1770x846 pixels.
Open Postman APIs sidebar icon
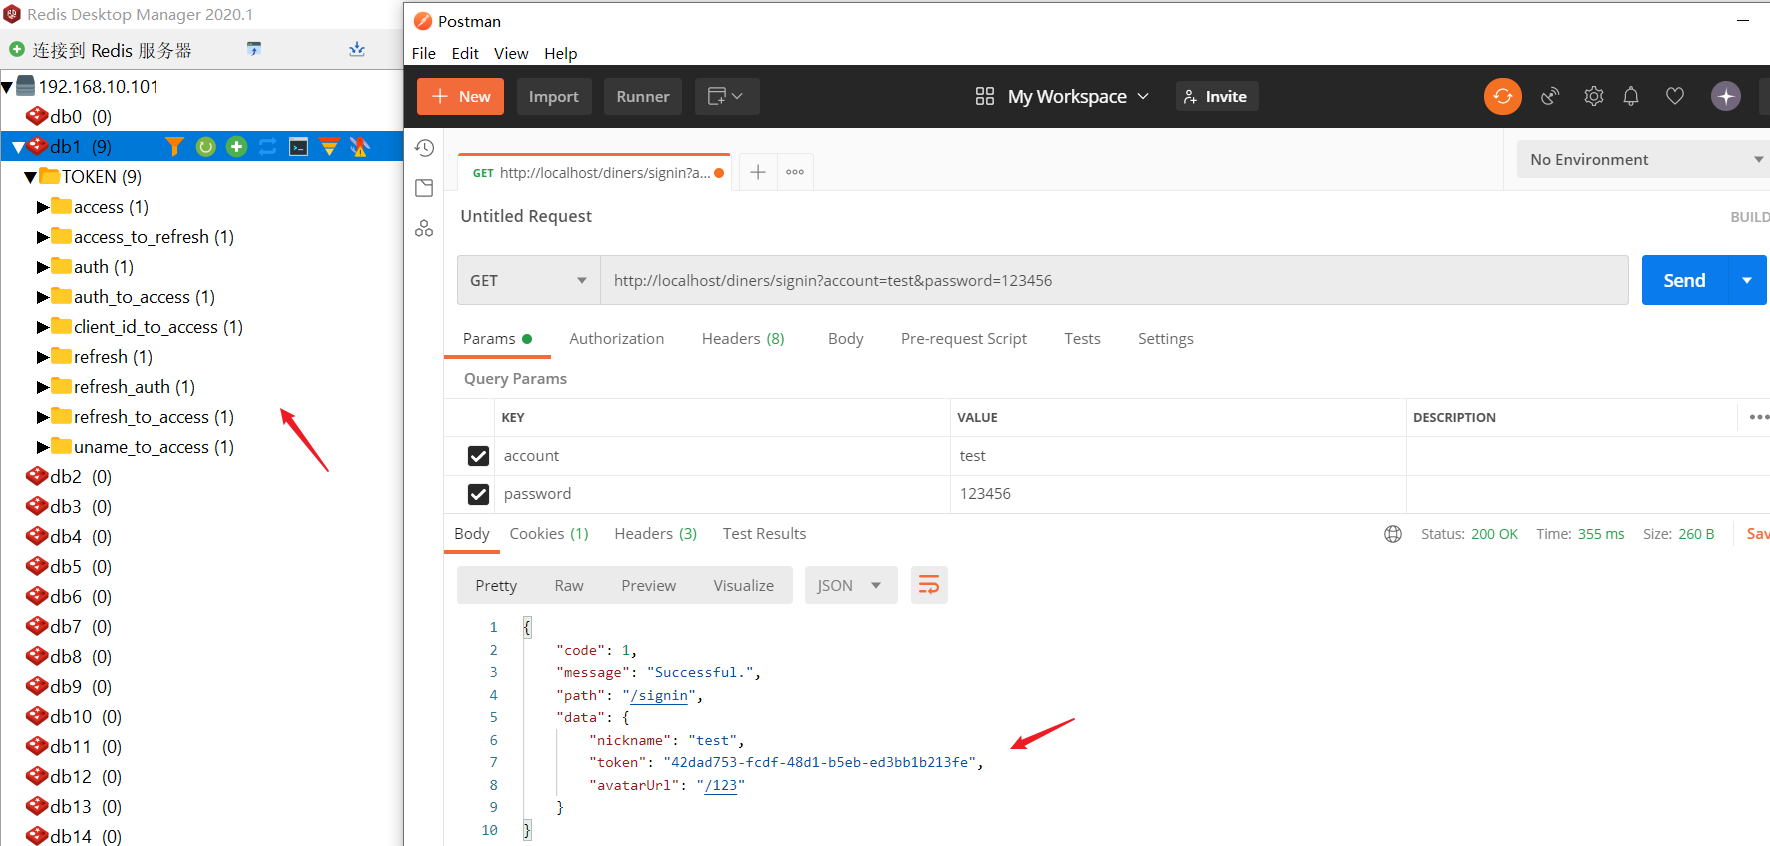(424, 228)
